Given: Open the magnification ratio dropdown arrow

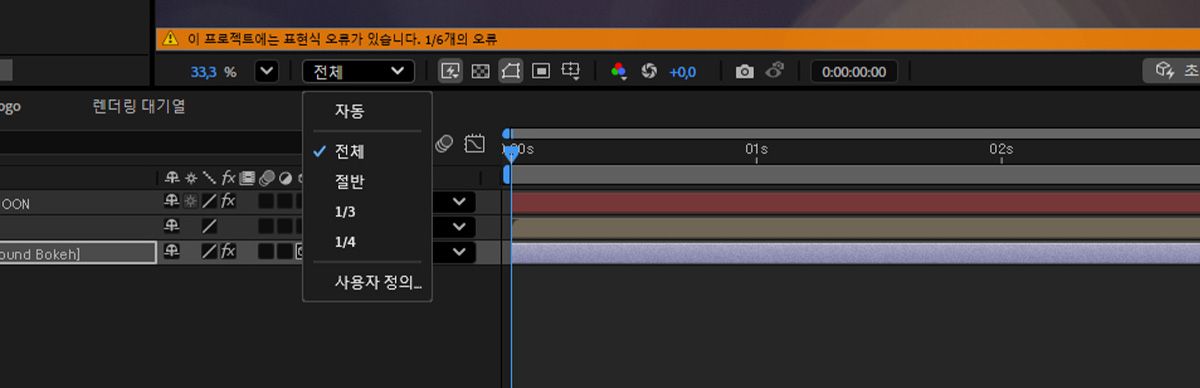Looking at the screenshot, I should coord(266,71).
